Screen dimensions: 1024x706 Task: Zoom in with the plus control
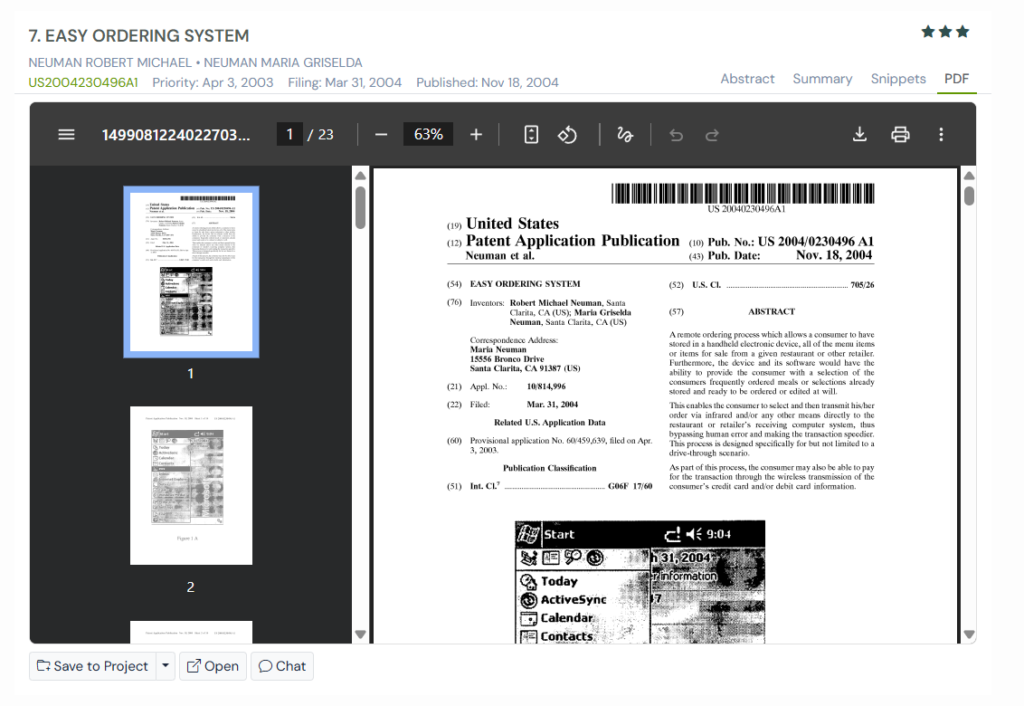[x=475, y=134]
